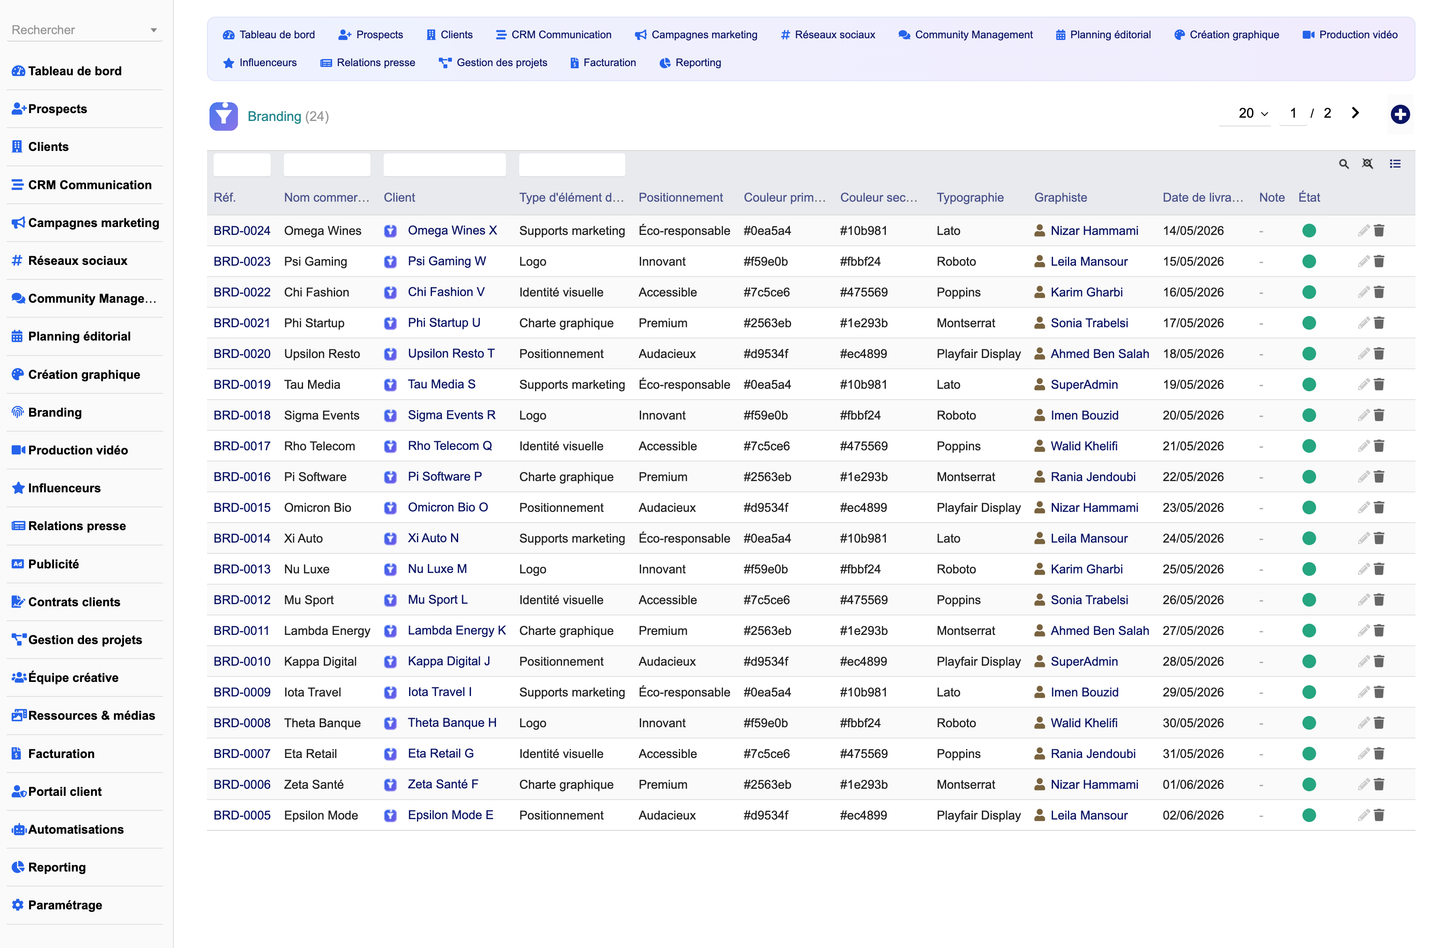Open graphiste link Sonia Trabelsi in BRD-0021
1445x948 pixels.
click(x=1089, y=323)
